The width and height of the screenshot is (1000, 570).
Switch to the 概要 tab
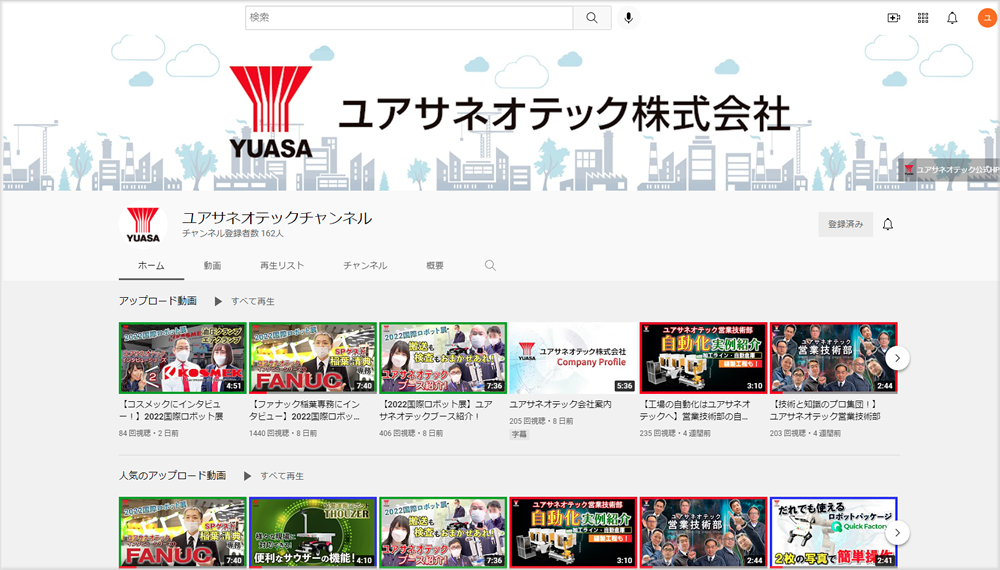435,265
